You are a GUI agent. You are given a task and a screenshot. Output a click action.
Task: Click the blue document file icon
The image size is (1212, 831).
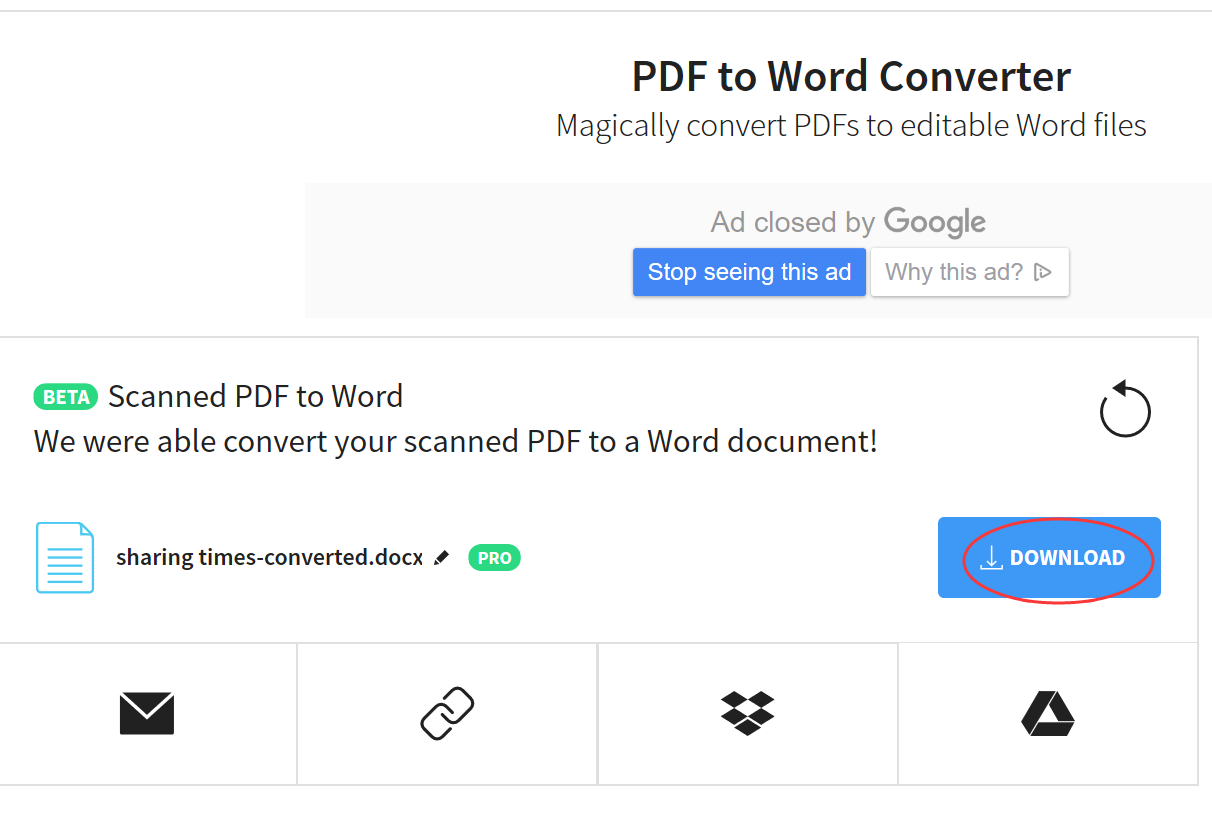coord(65,558)
